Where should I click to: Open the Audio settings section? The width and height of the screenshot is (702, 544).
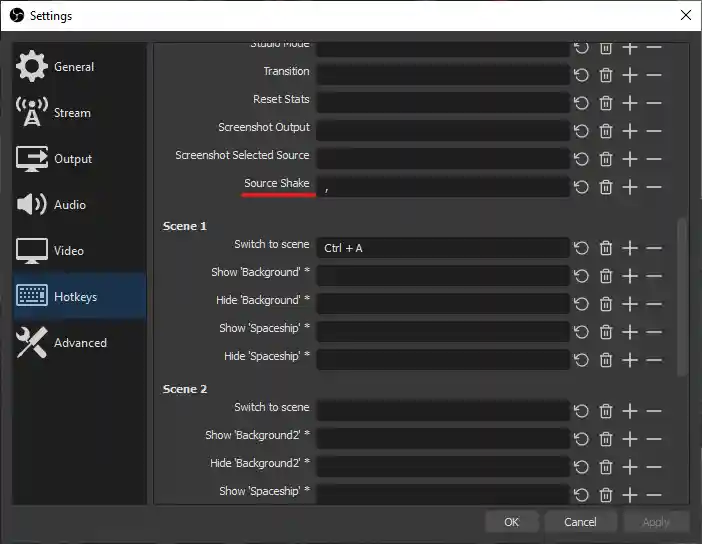click(79, 205)
